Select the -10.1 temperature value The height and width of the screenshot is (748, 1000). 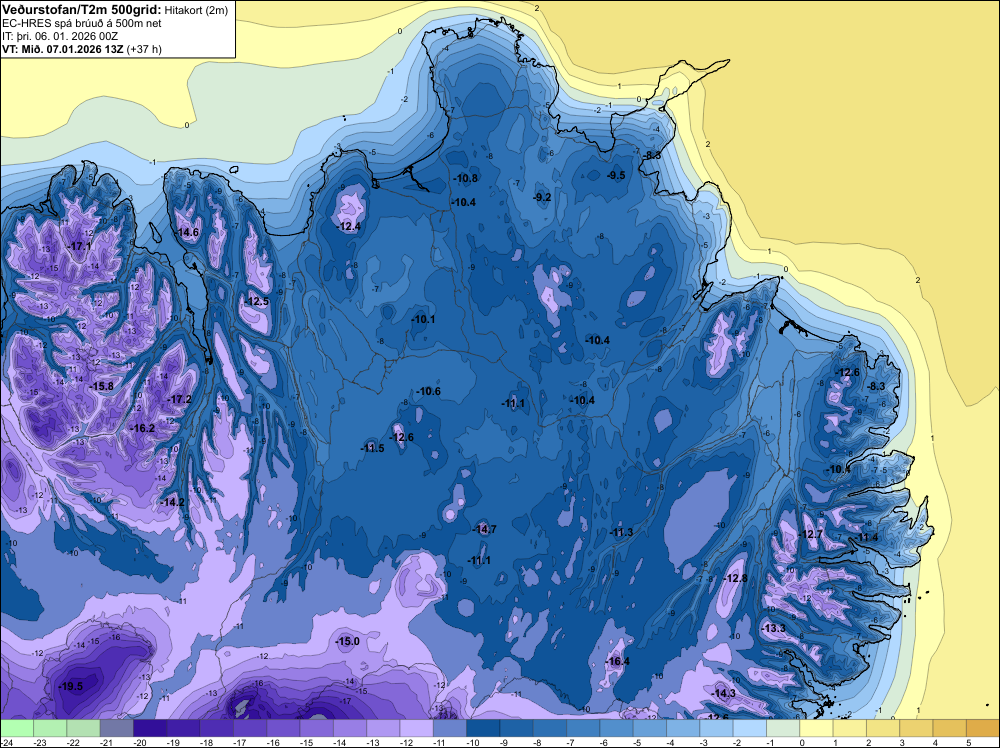pos(423,319)
